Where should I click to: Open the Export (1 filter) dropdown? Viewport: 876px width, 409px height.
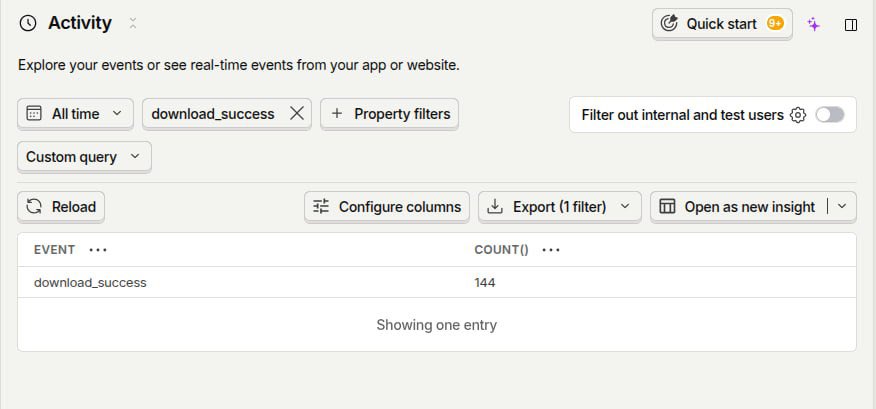click(x=560, y=207)
